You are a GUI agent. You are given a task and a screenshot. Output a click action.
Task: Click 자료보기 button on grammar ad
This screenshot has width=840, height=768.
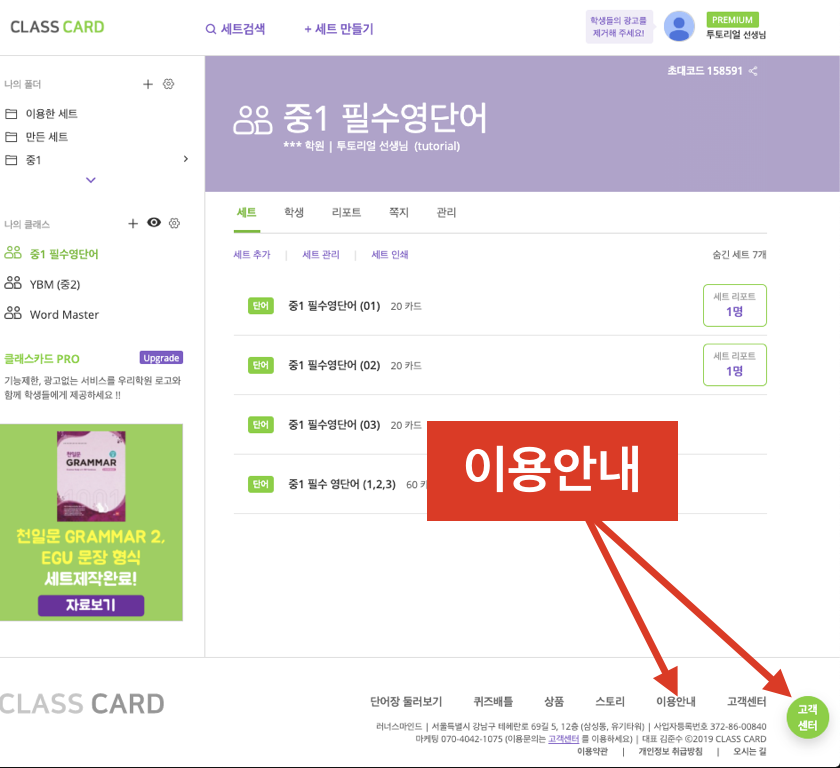(91, 605)
